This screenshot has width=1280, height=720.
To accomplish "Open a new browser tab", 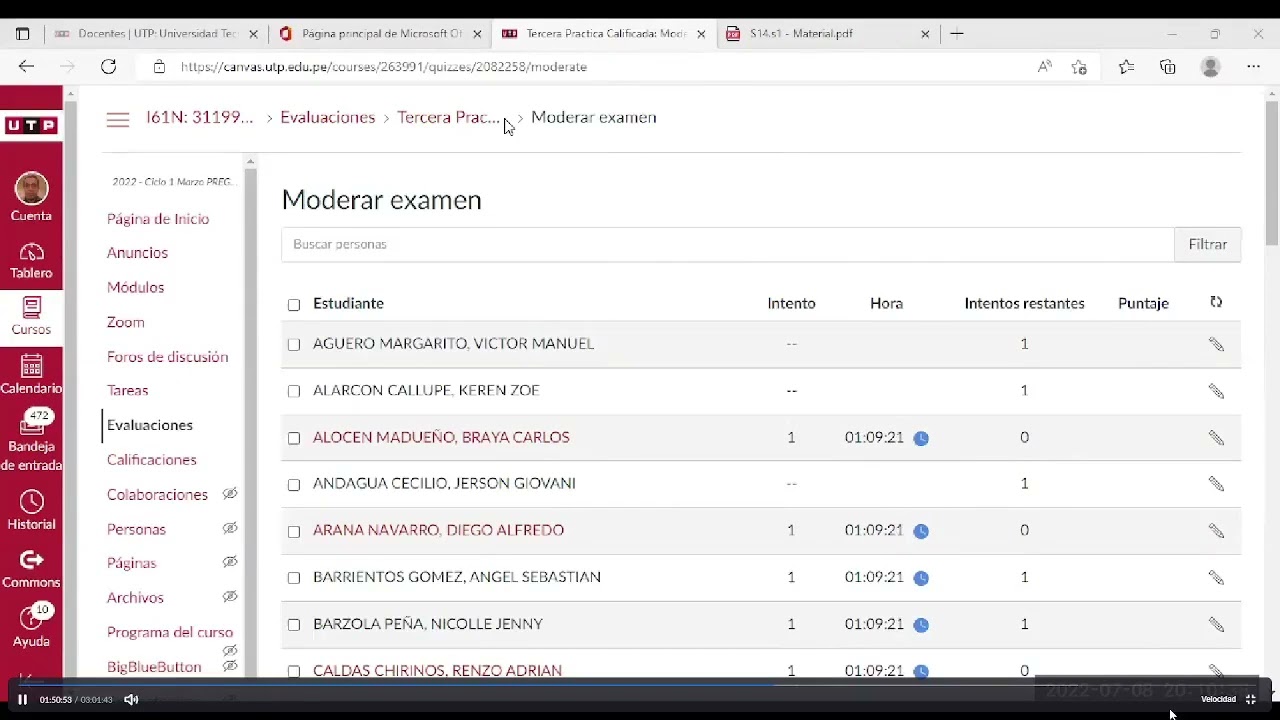I will click(957, 34).
